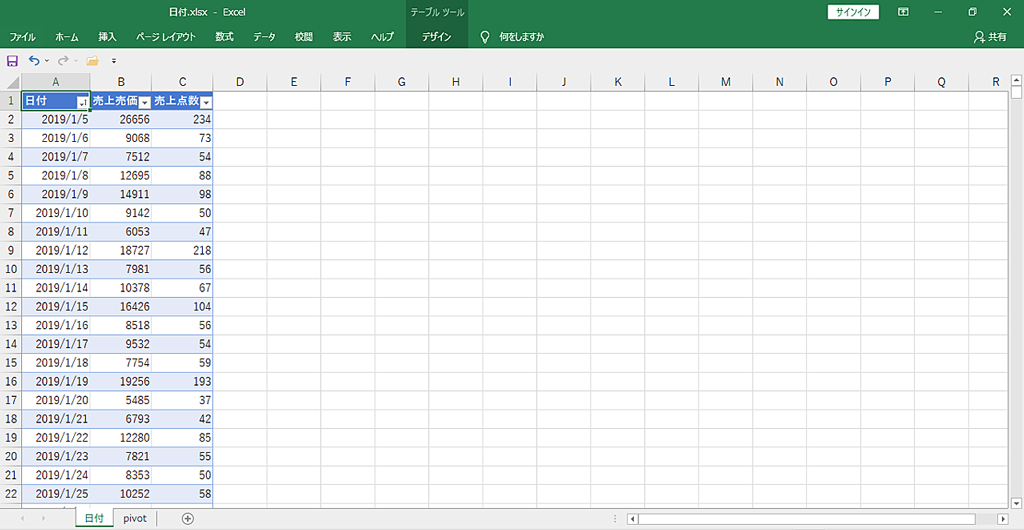Select cell containing 6053
The image size is (1024, 530).
click(121, 232)
